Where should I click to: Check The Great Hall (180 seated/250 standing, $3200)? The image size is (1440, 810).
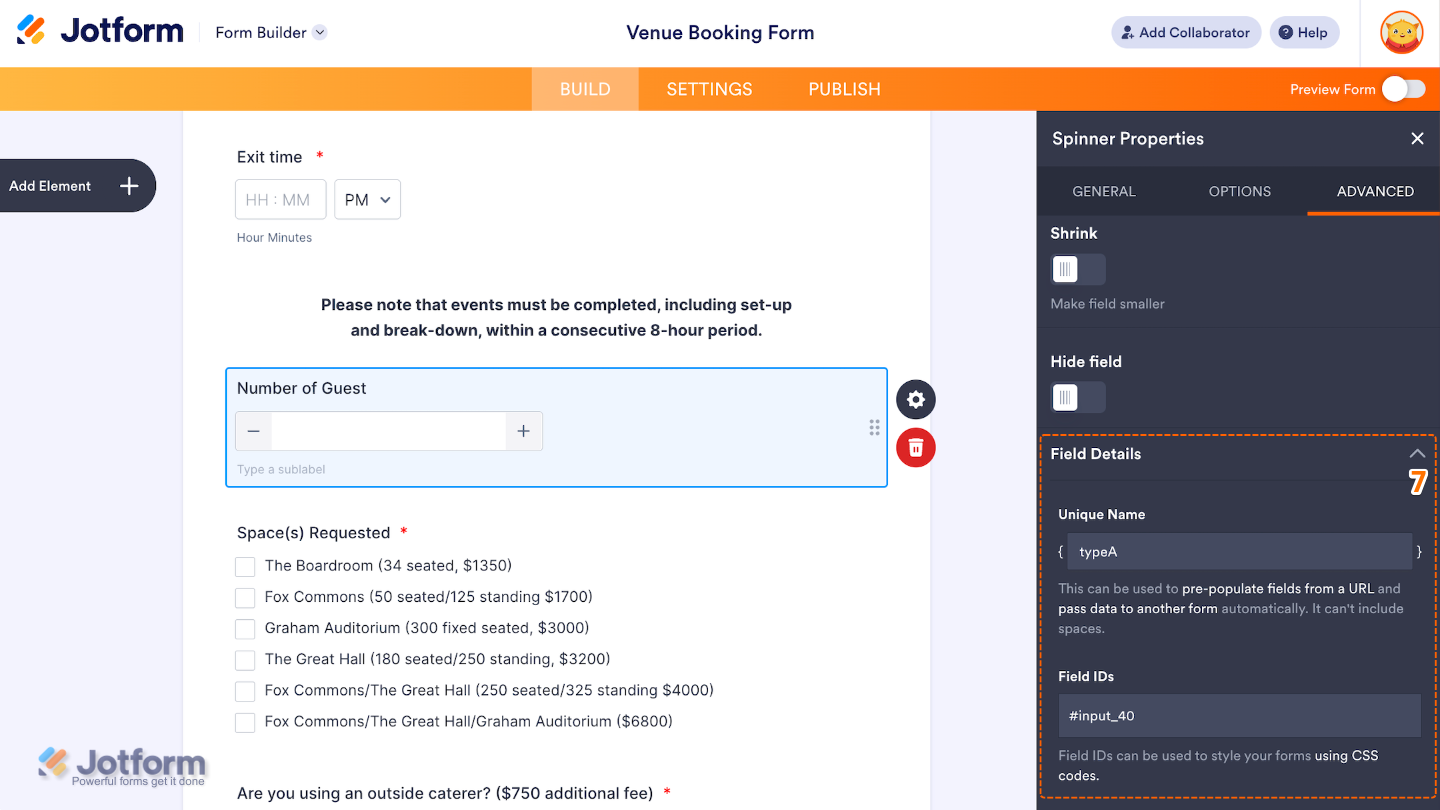point(245,660)
